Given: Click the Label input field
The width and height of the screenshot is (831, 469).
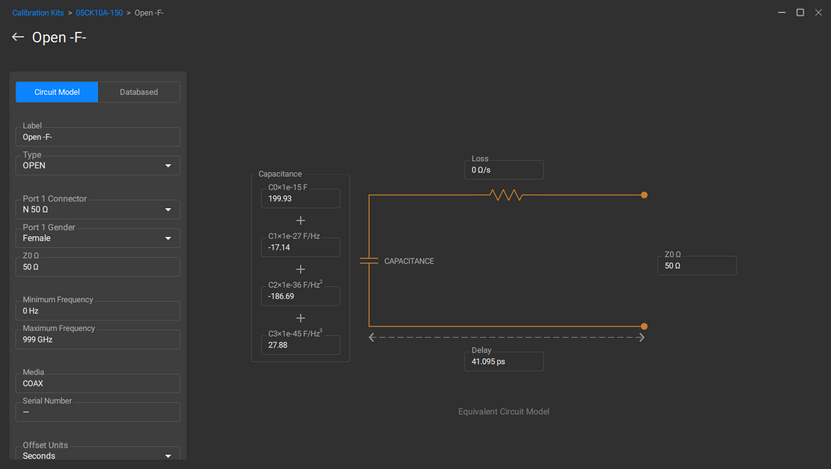Looking at the screenshot, I should point(100,137).
